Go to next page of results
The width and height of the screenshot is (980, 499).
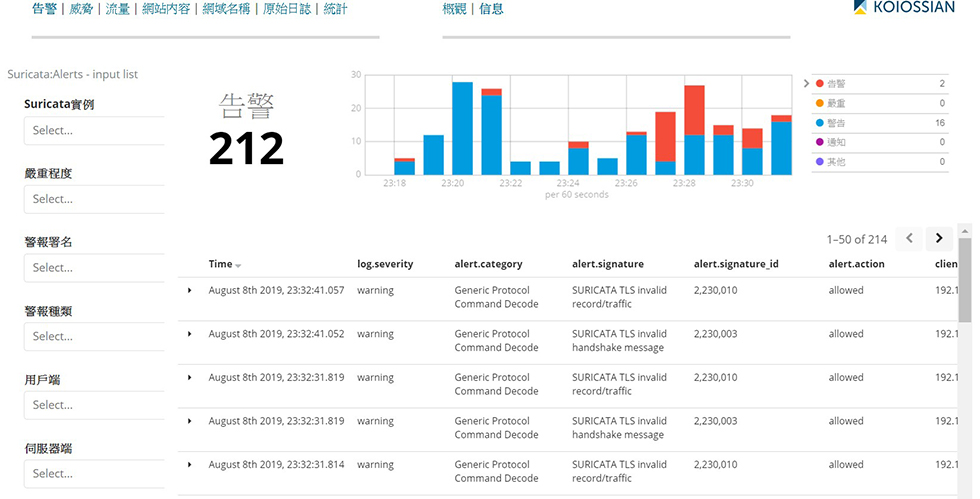(938, 238)
